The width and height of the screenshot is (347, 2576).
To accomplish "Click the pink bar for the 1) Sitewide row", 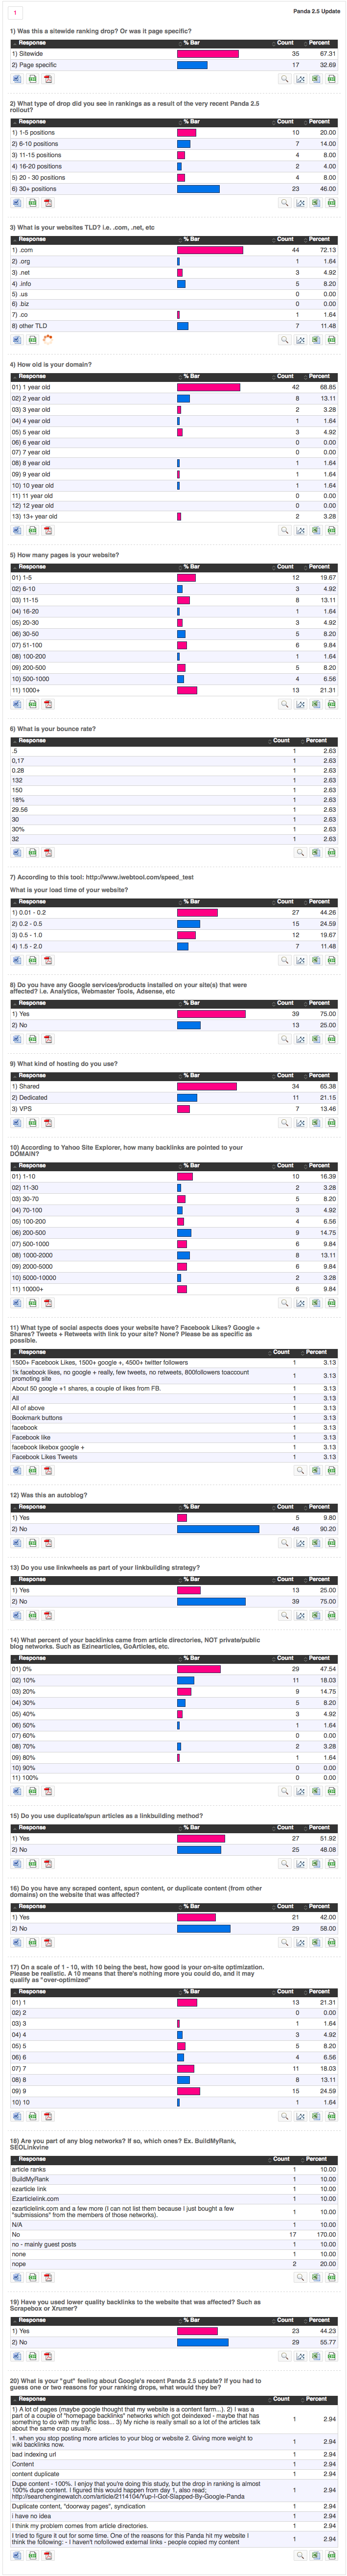I will (x=208, y=54).
